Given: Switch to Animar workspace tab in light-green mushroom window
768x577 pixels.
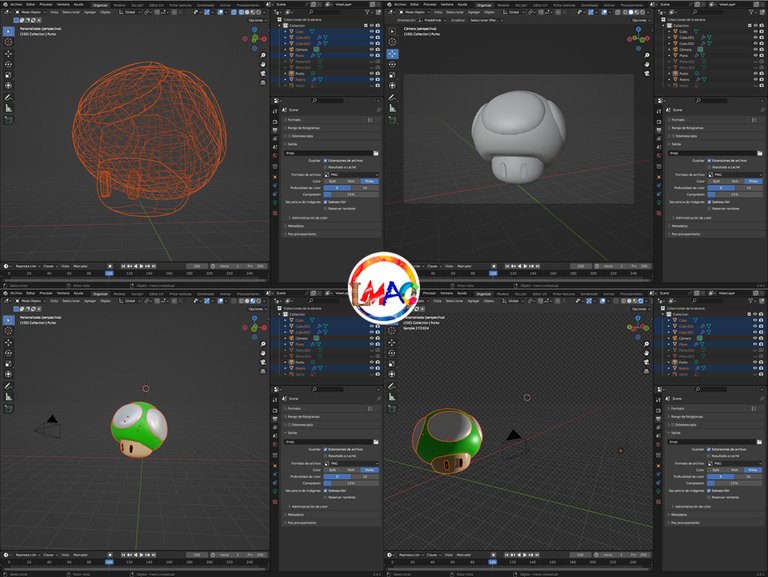Looking at the screenshot, I should coord(225,294).
